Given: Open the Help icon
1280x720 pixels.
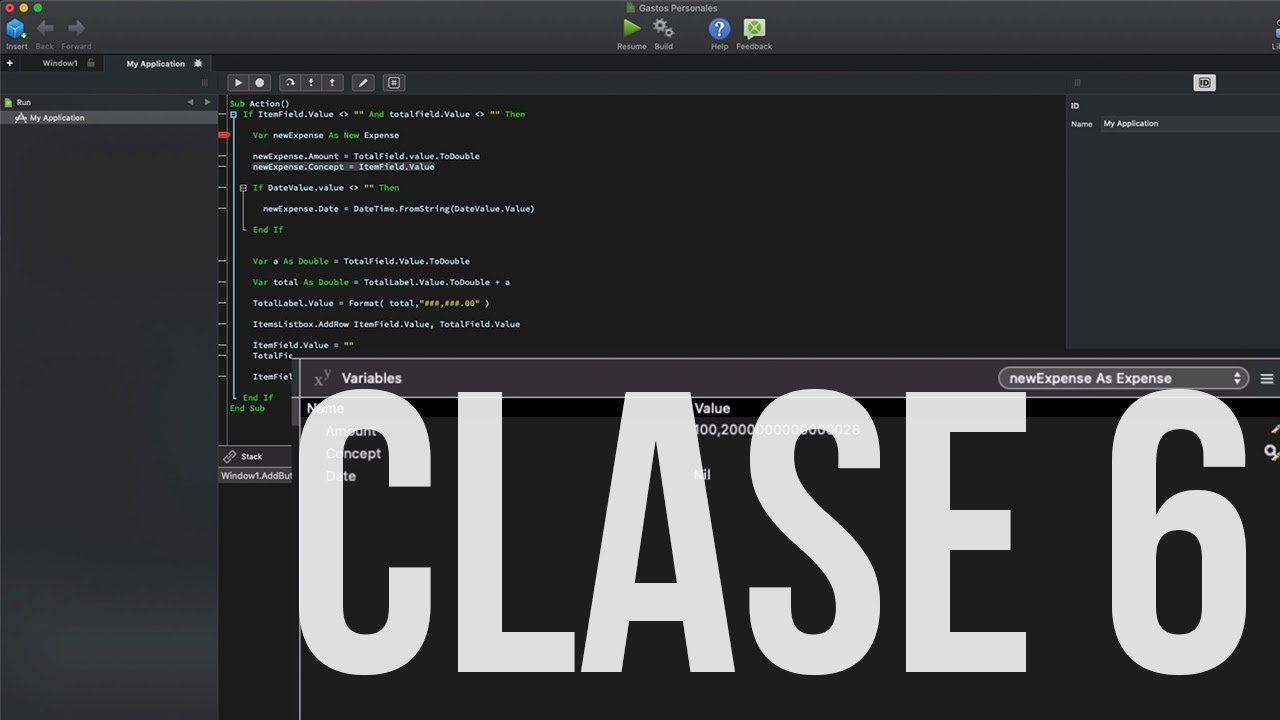Looking at the screenshot, I should click(719, 29).
